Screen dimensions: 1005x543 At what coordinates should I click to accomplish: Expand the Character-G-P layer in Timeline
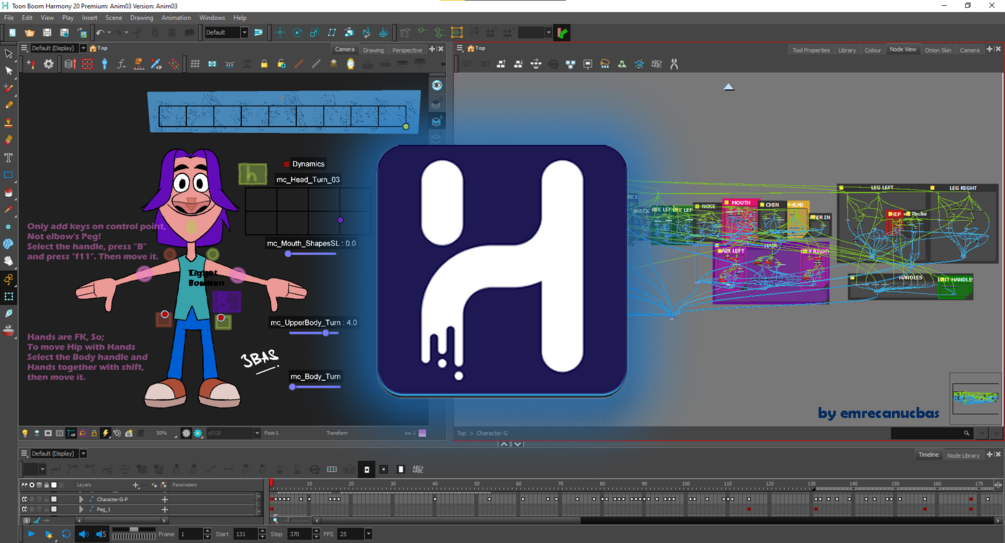tap(81, 499)
